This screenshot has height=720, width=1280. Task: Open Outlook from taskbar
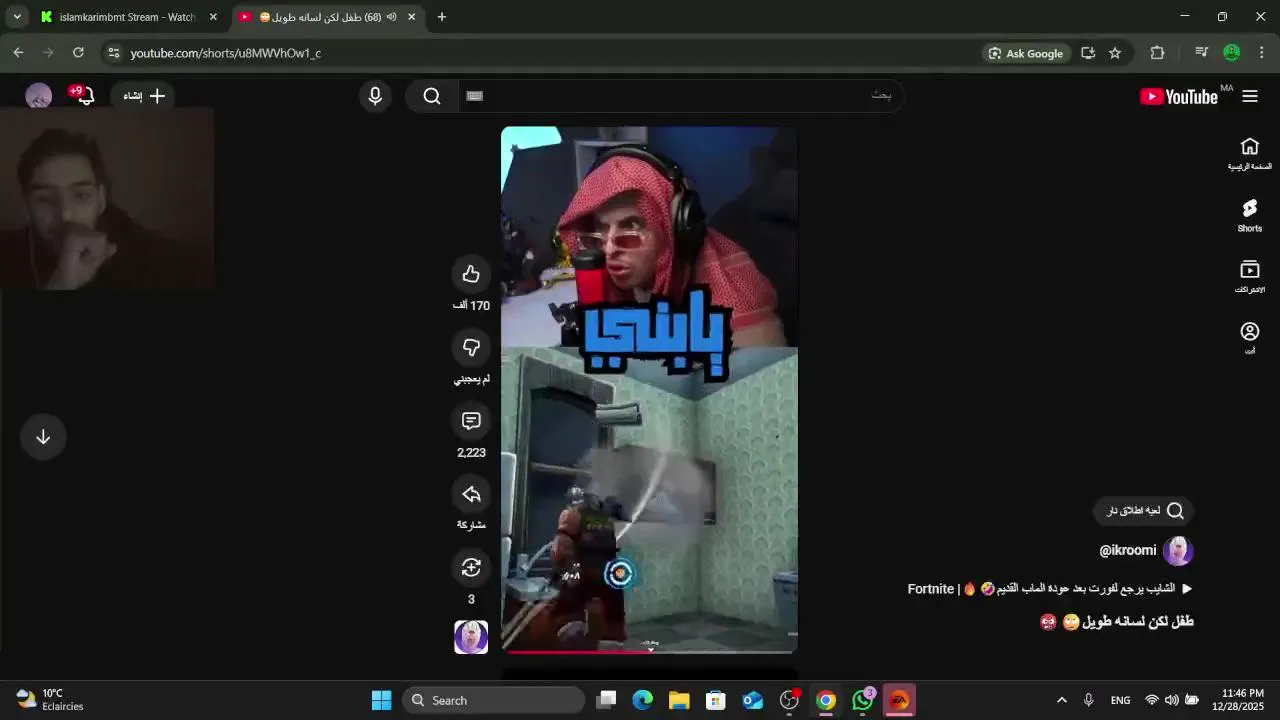[753, 700]
